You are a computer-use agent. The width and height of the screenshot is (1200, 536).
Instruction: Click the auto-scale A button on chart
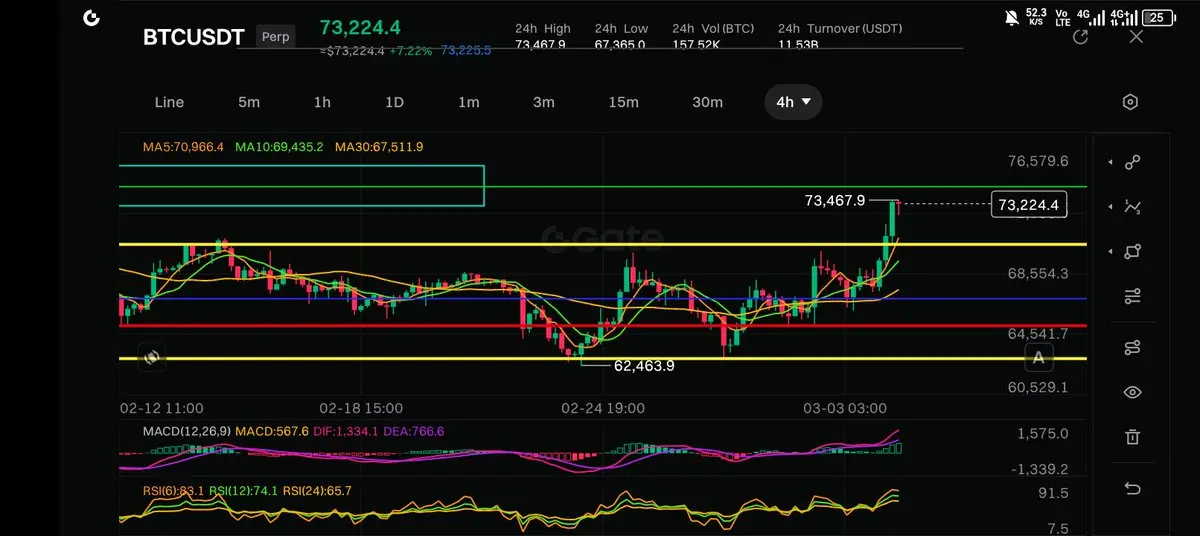1039,358
